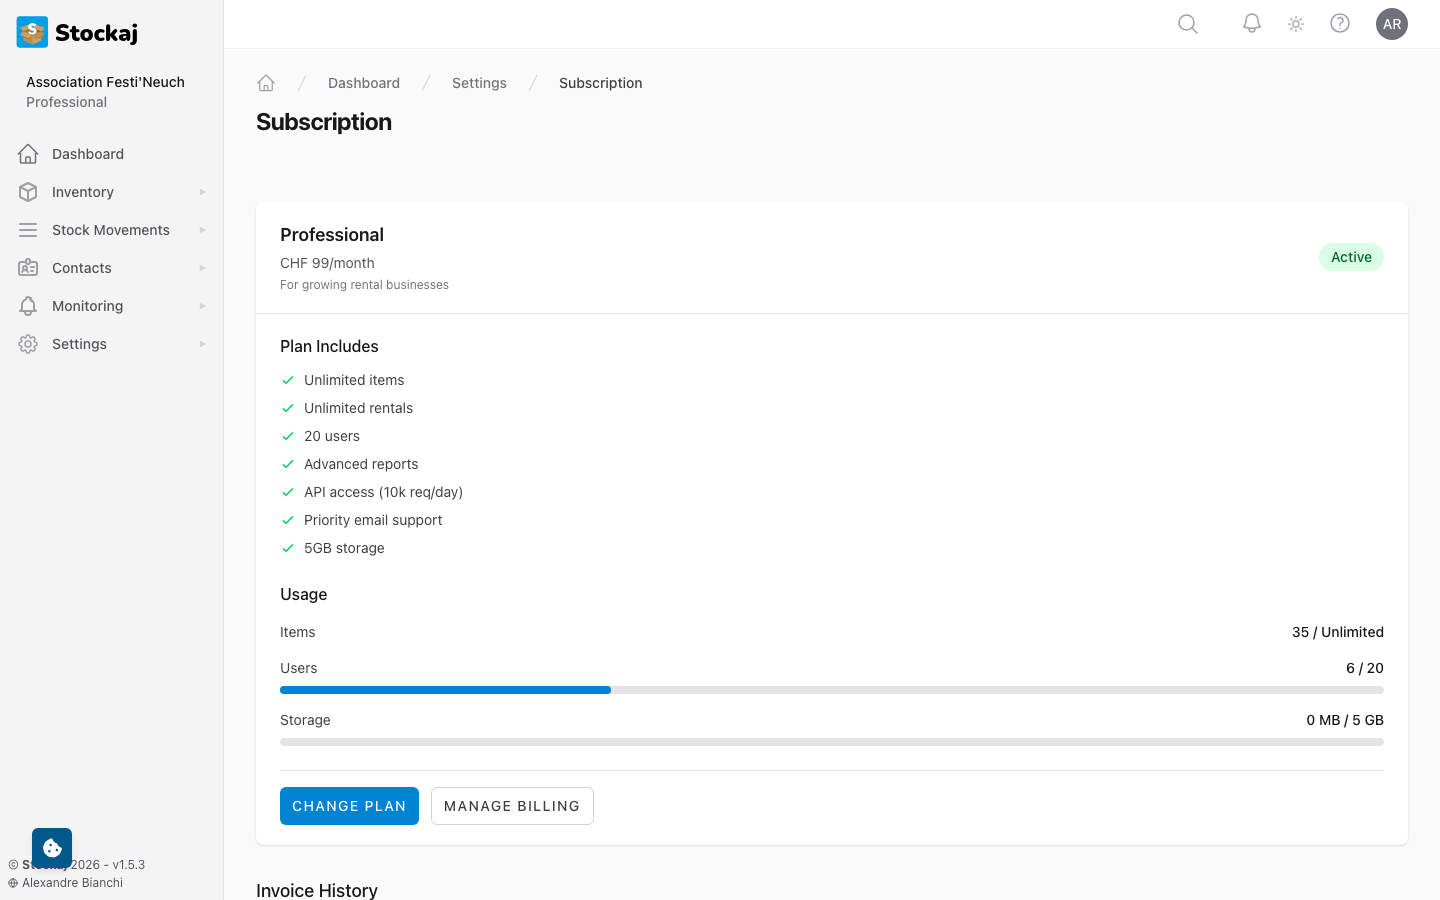Screen dimensions: 1440x900
Task: Go to Settings breadcrumb link
Action: point(479,83)
